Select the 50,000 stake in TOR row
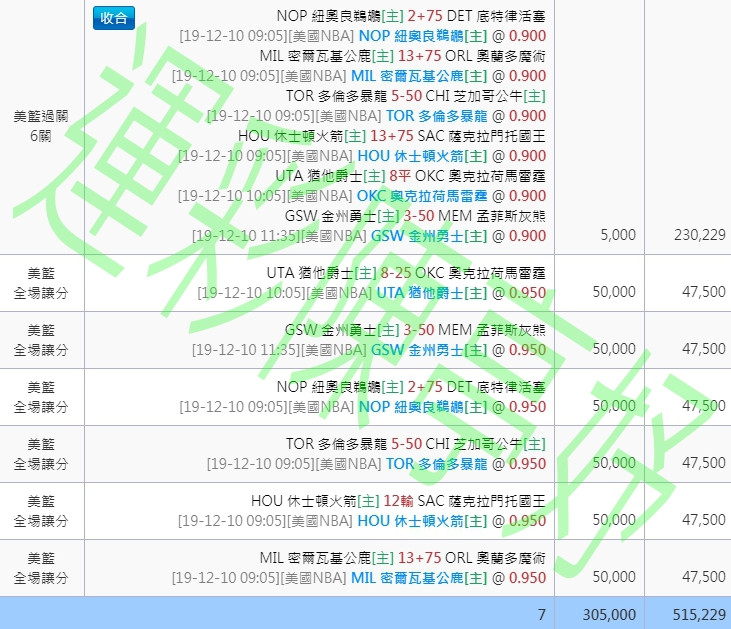This screenshot has height=629, width=731. coord(614,463)
